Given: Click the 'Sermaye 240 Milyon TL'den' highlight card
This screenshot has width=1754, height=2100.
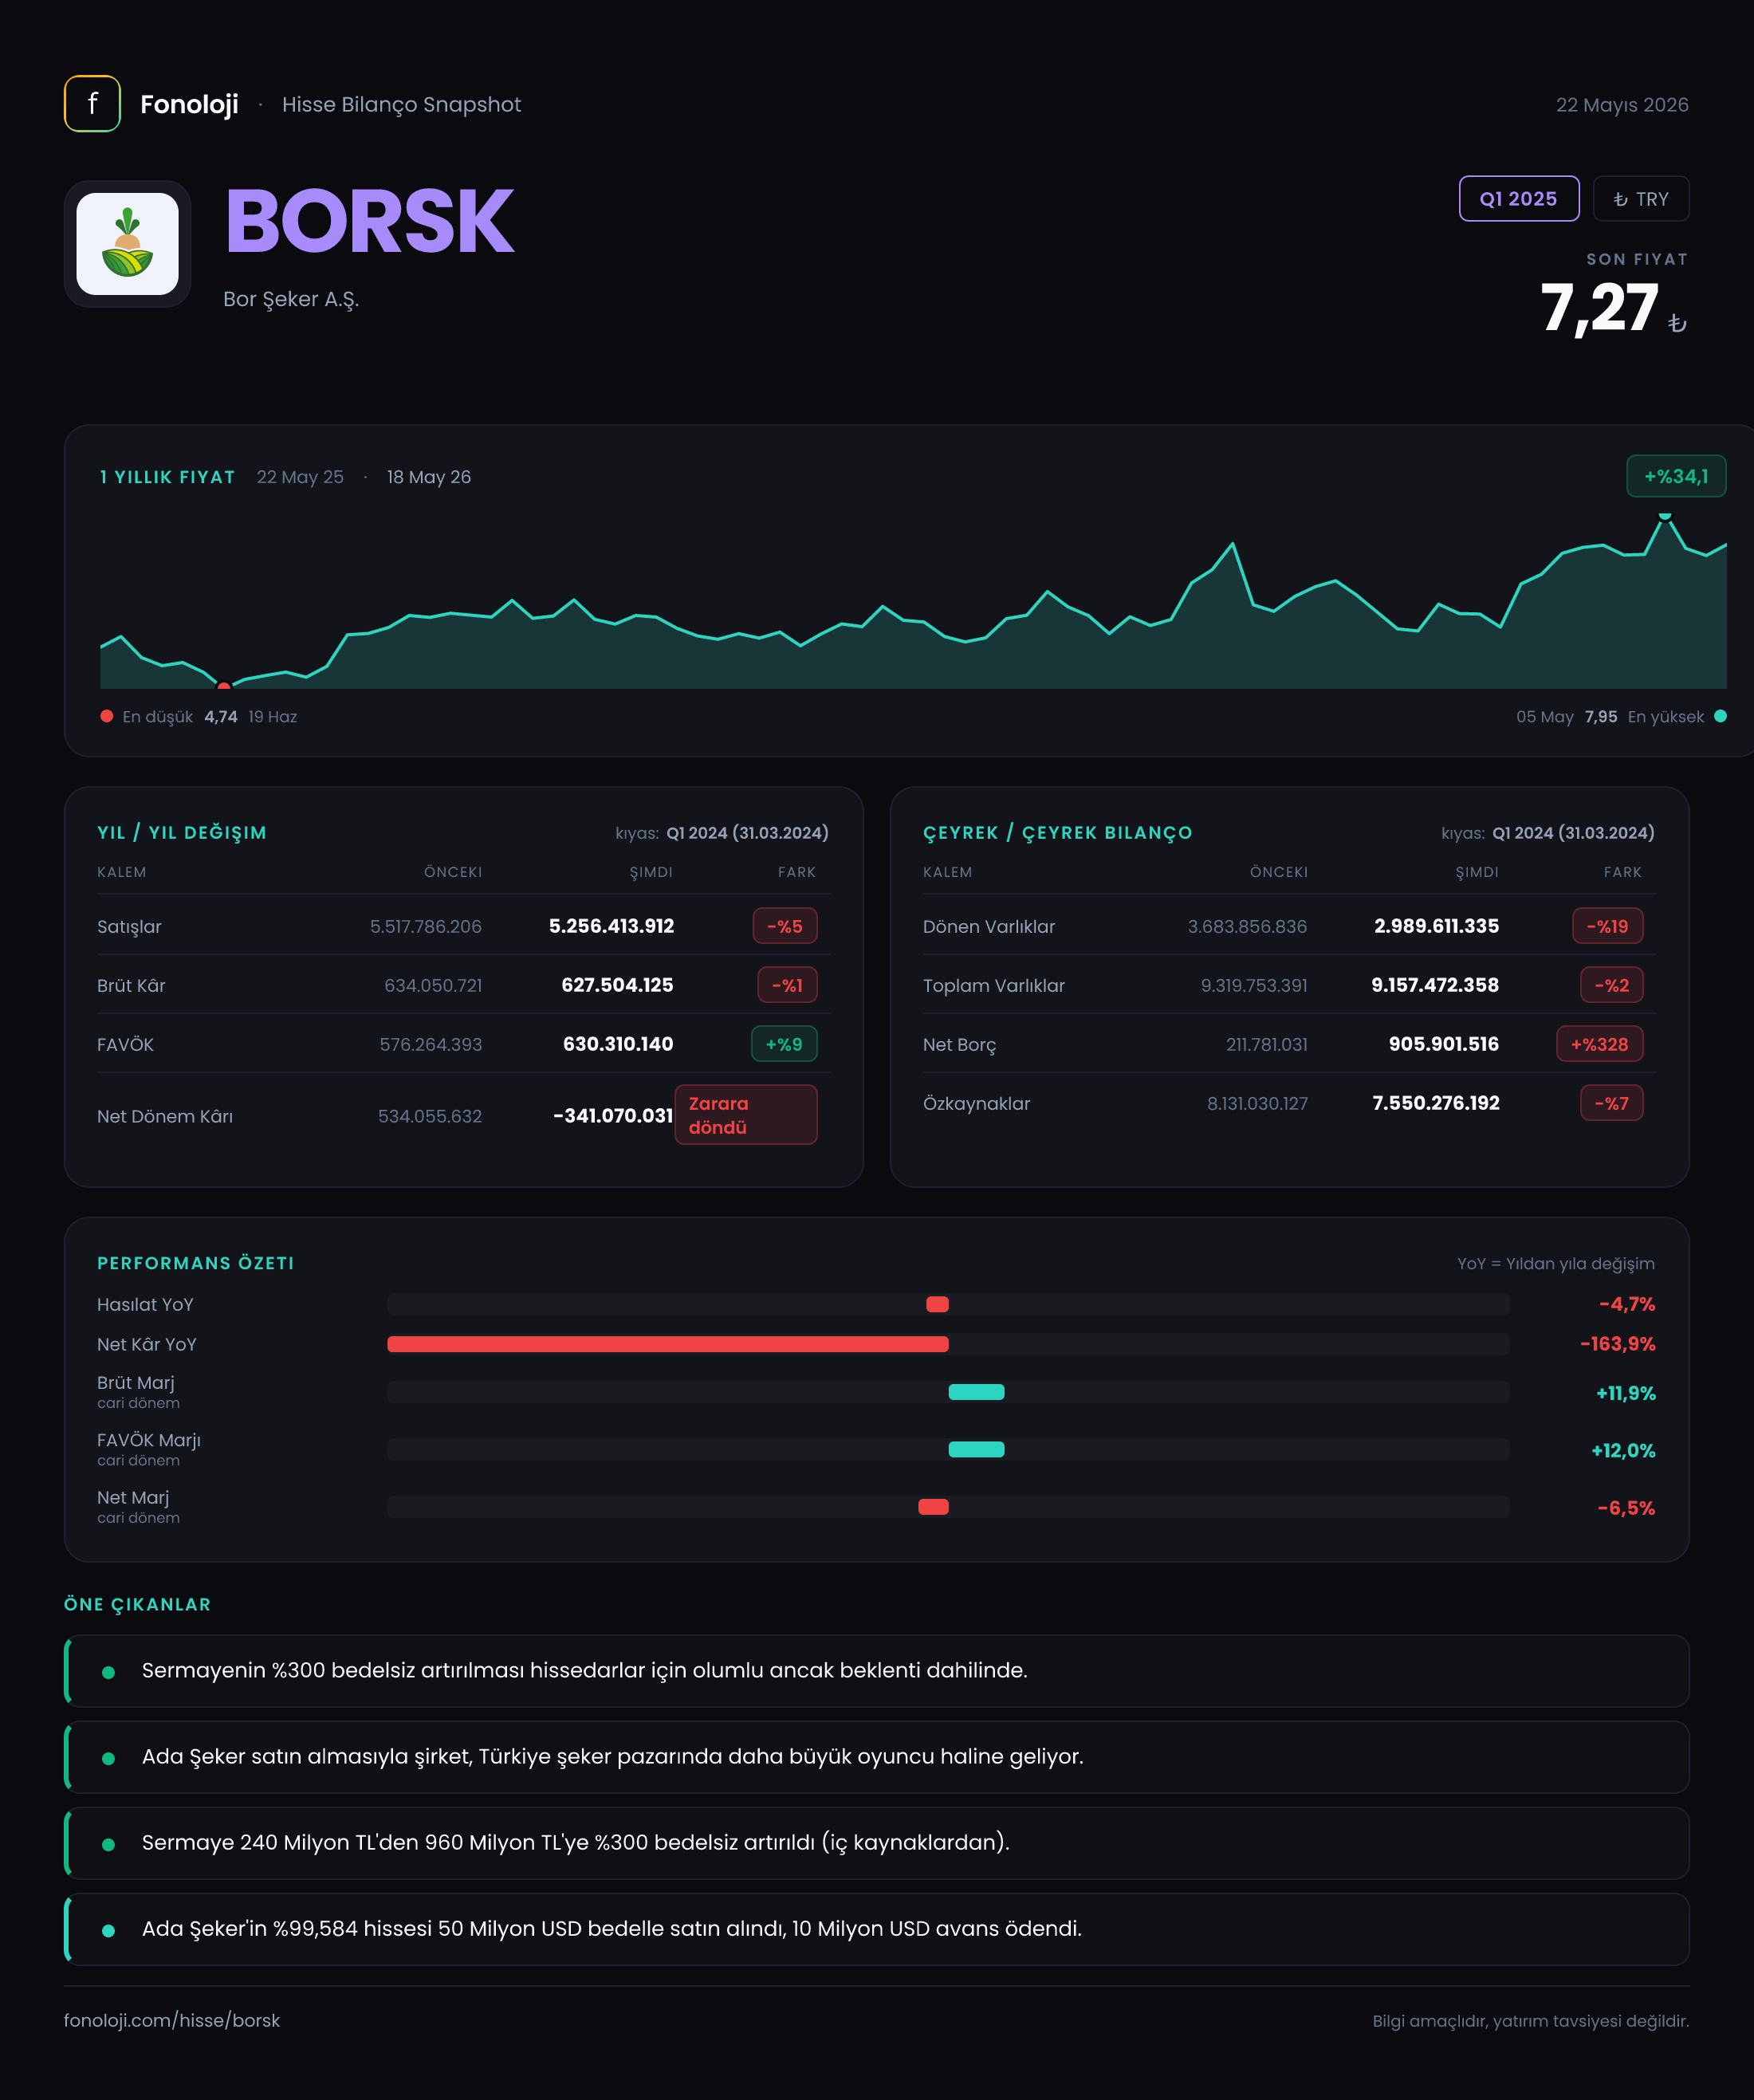Looking at the screenshot, I should (x=877, y=1843).
